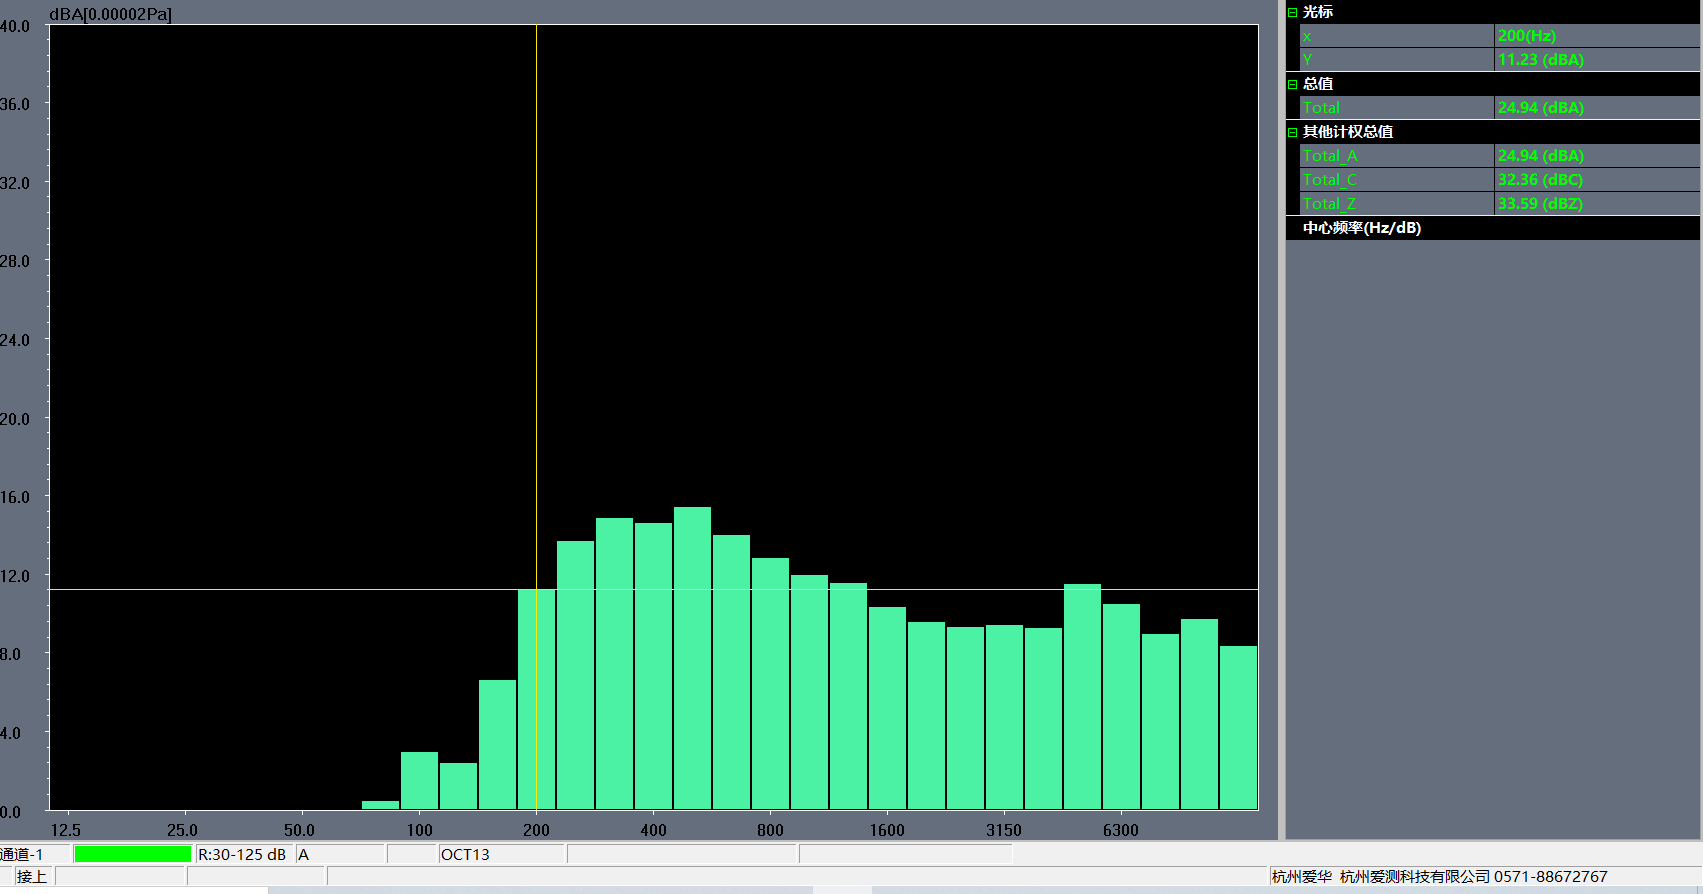Screen dimensions: 1703x894
Task: Collapse the 总值 total section
Action: point(1292,84)
